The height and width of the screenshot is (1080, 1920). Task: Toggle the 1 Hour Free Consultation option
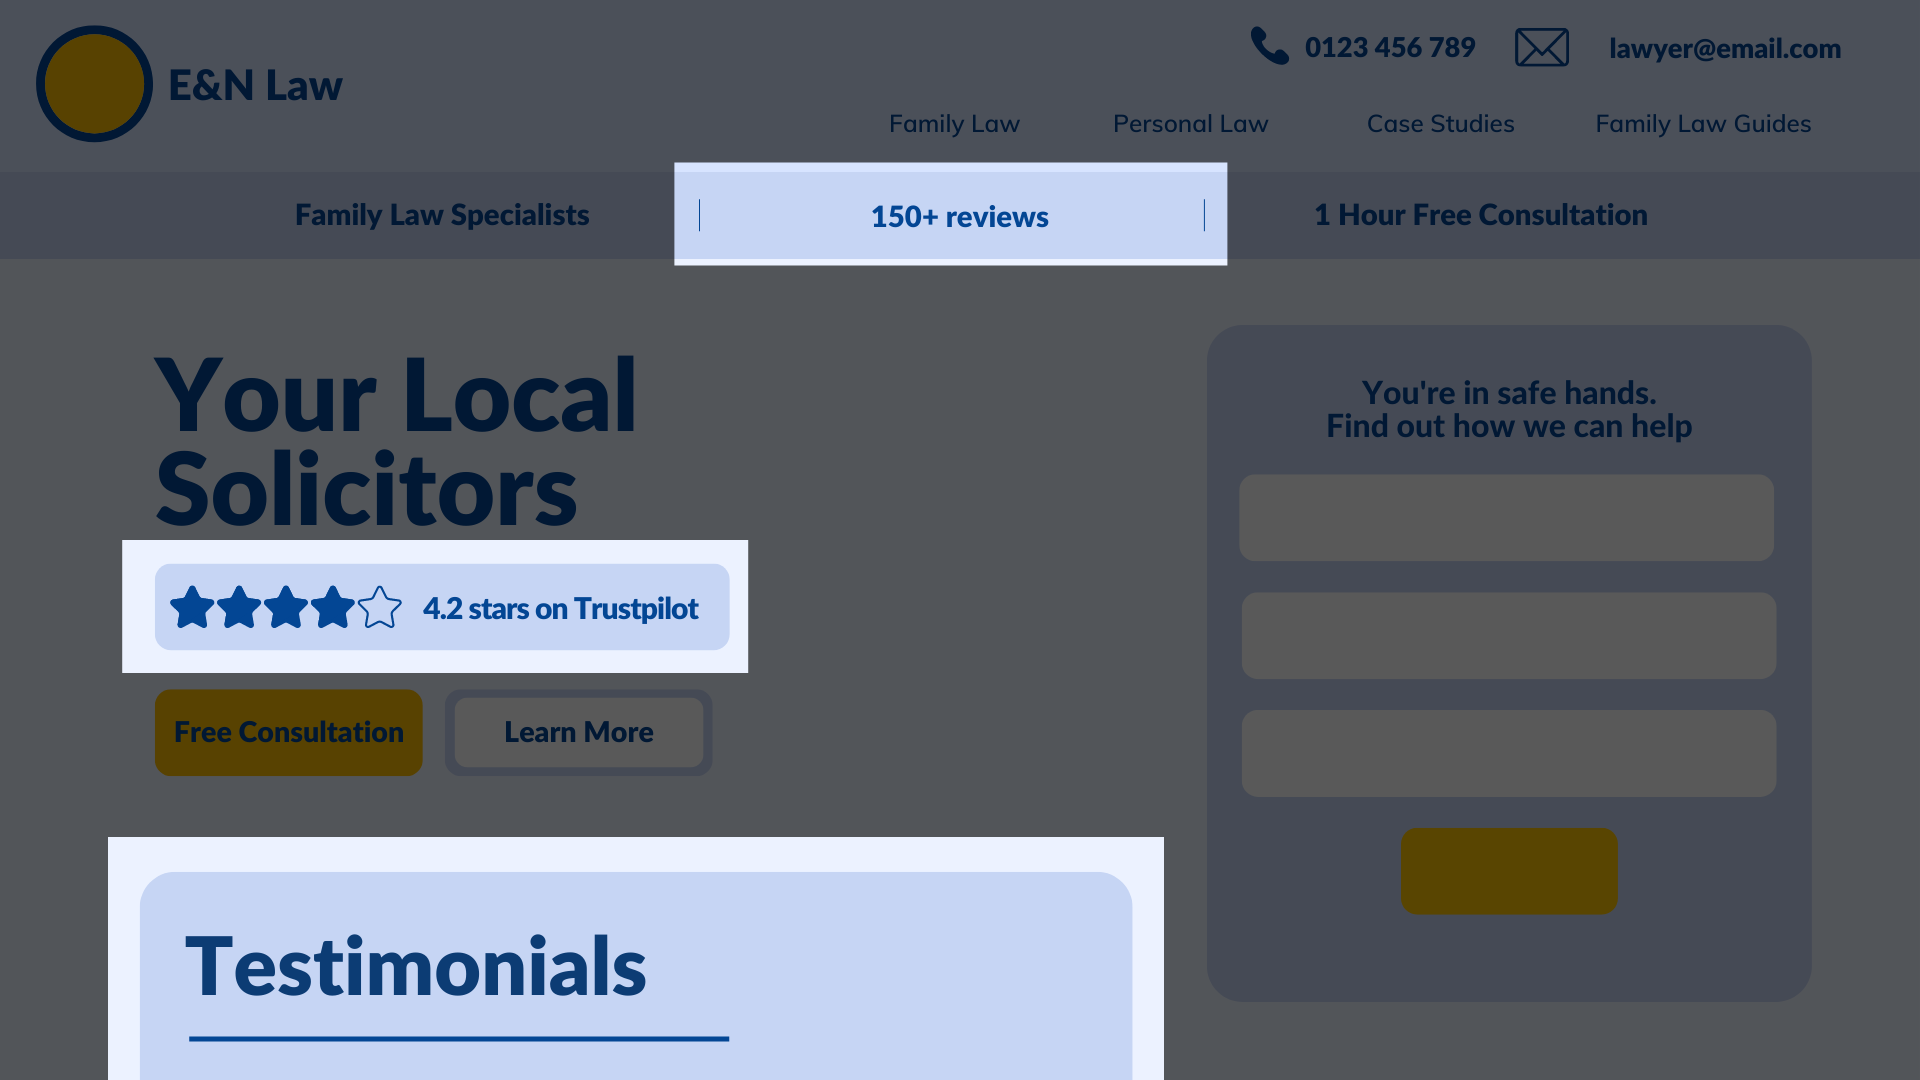coord(1478,214)
